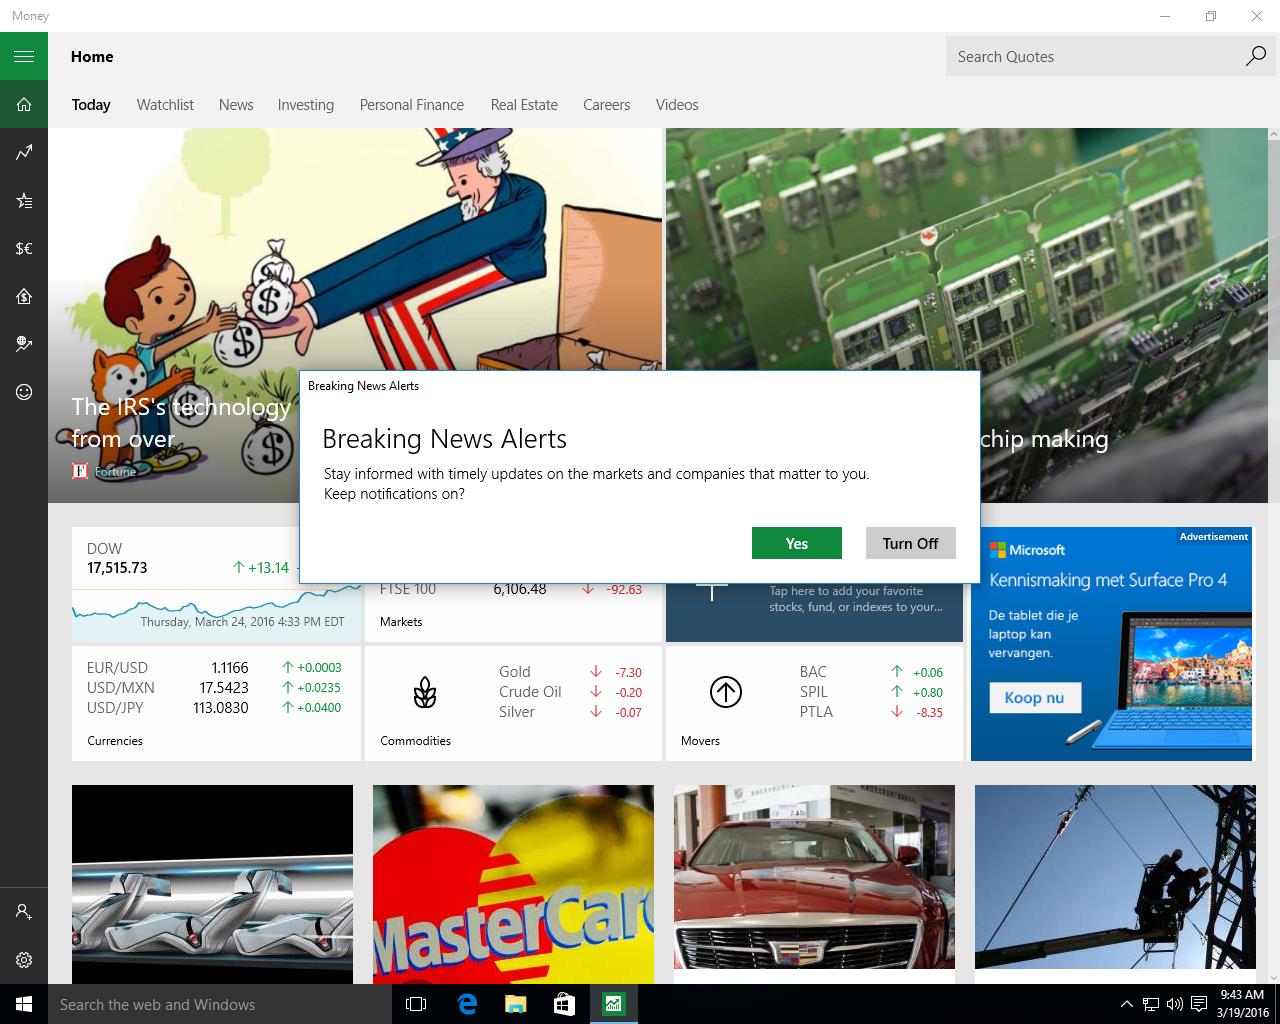Open the hamburger navigation menu
1280x1024 pixels.
(24, 57)
